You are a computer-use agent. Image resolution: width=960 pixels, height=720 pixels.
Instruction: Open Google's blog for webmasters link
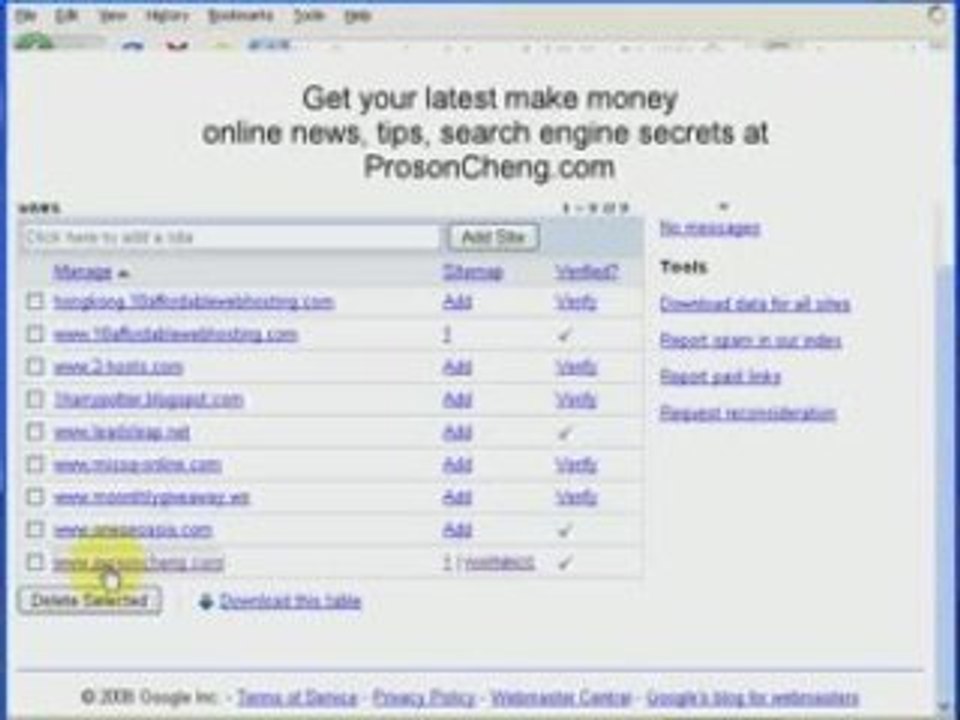coord(752,697)
